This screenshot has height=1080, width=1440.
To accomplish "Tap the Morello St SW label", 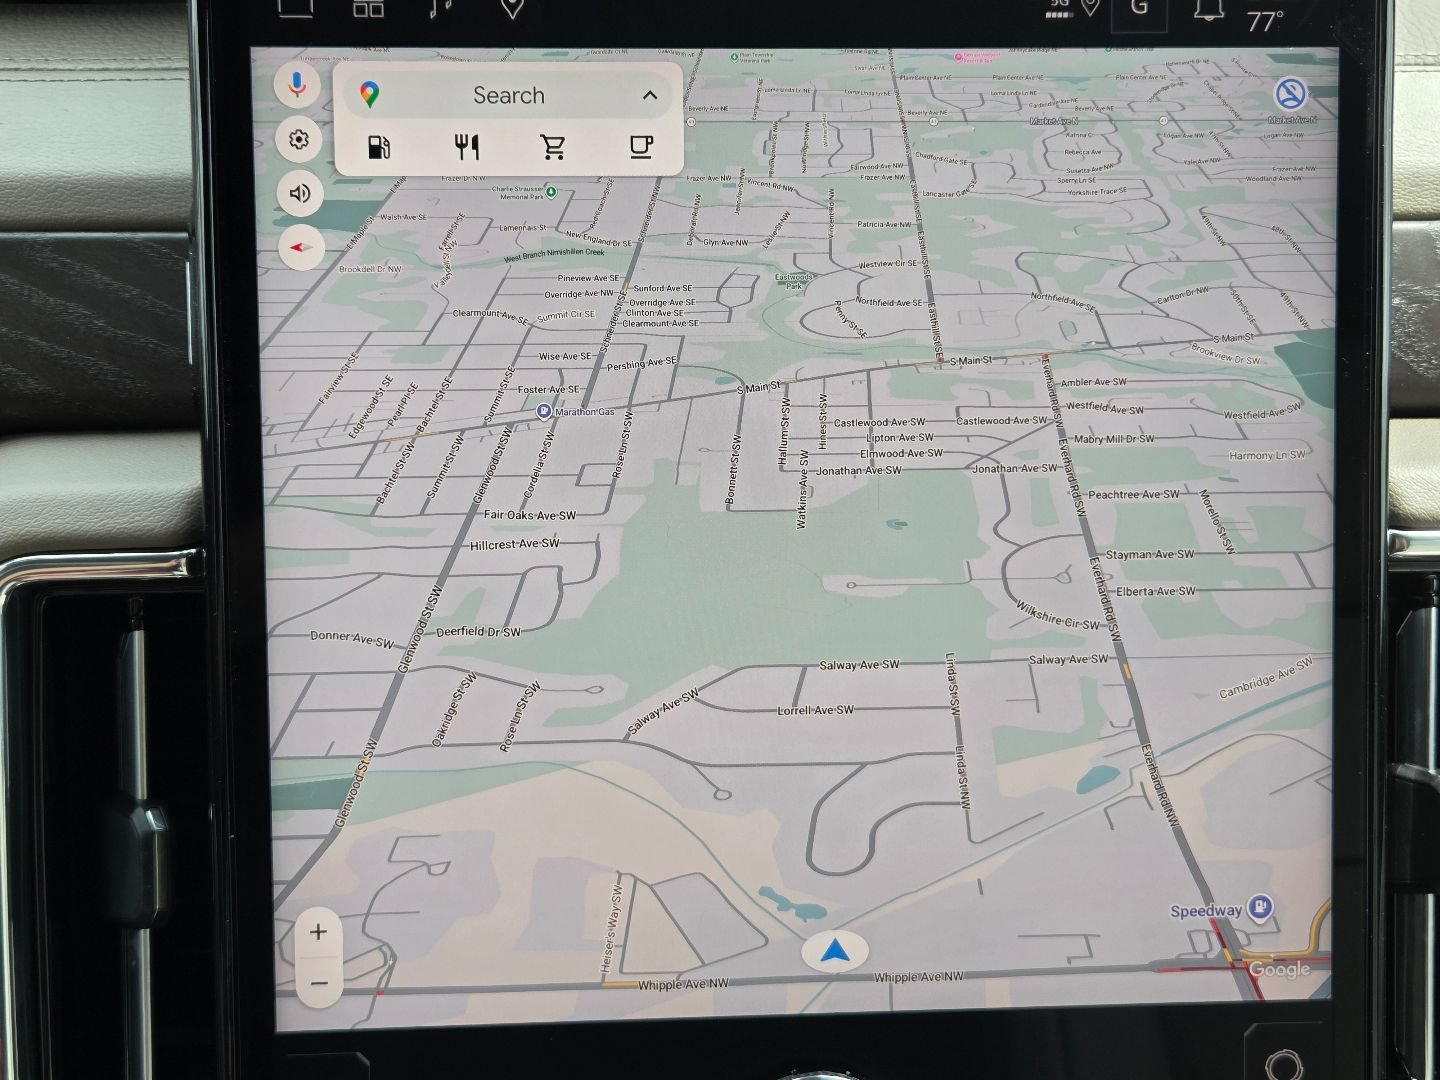I will click(1217, 522).
